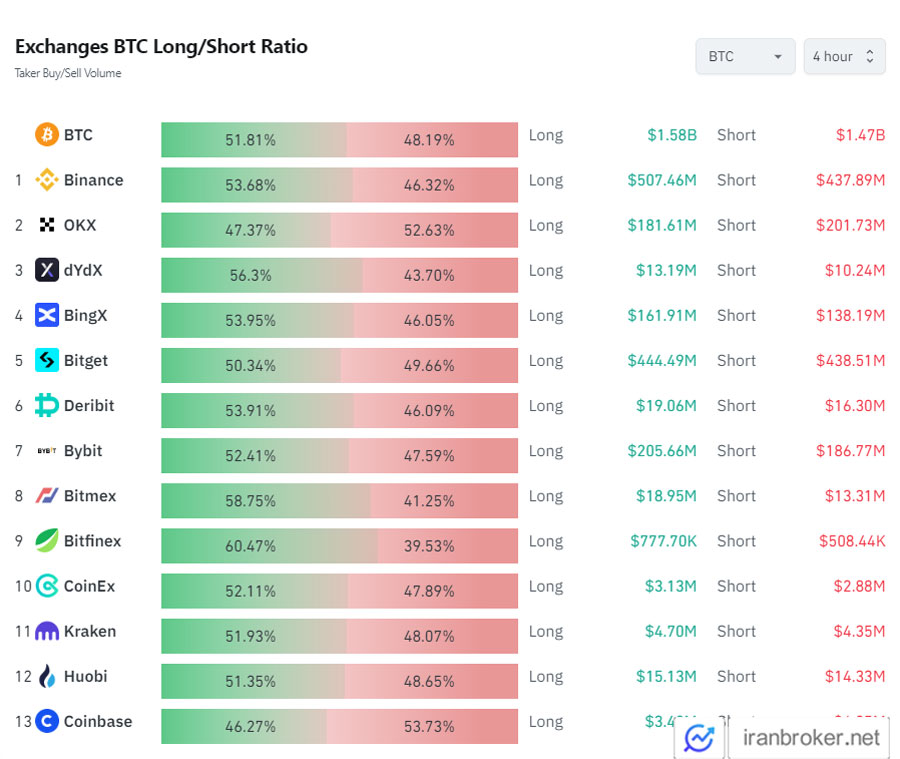Select Deribit long volume $19.06M
Viewport: 900px width, 759px height.
[666, 405]
